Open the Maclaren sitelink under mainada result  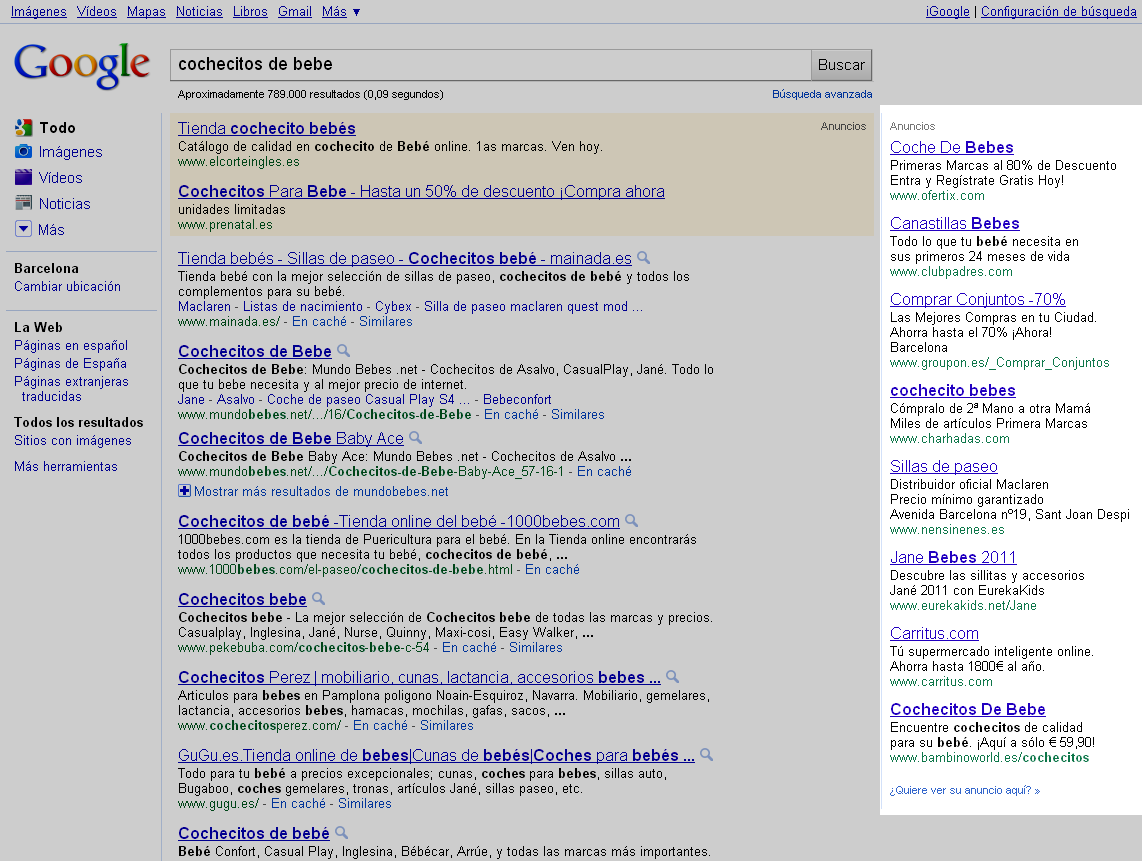tap(204, 307)
